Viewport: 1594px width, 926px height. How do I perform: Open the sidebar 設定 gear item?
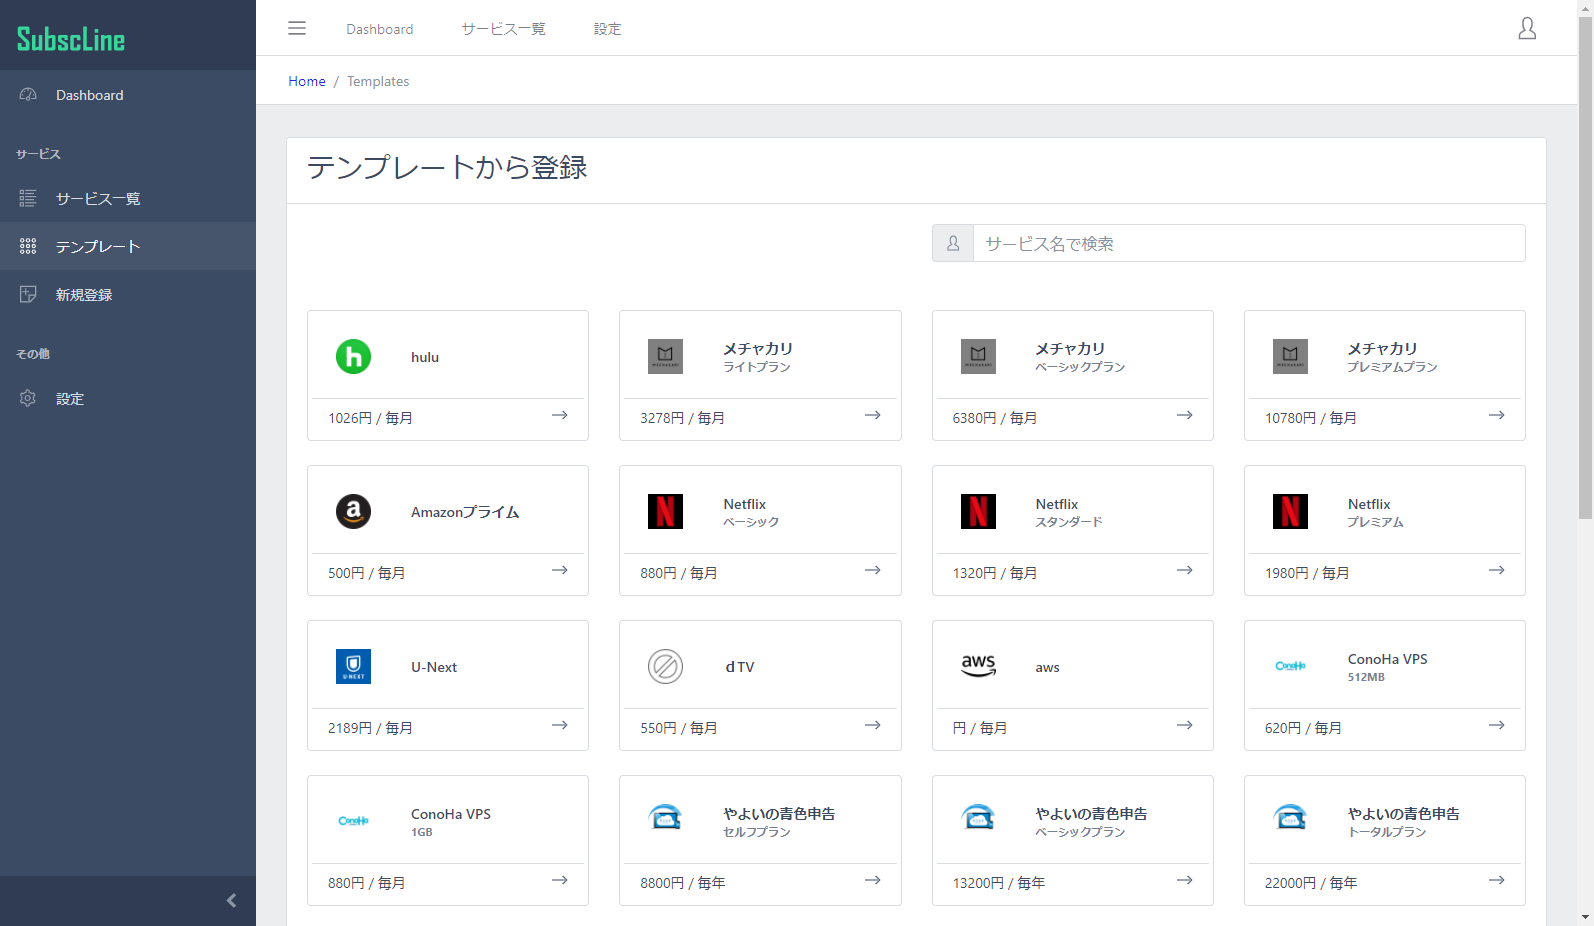(70, 399)
